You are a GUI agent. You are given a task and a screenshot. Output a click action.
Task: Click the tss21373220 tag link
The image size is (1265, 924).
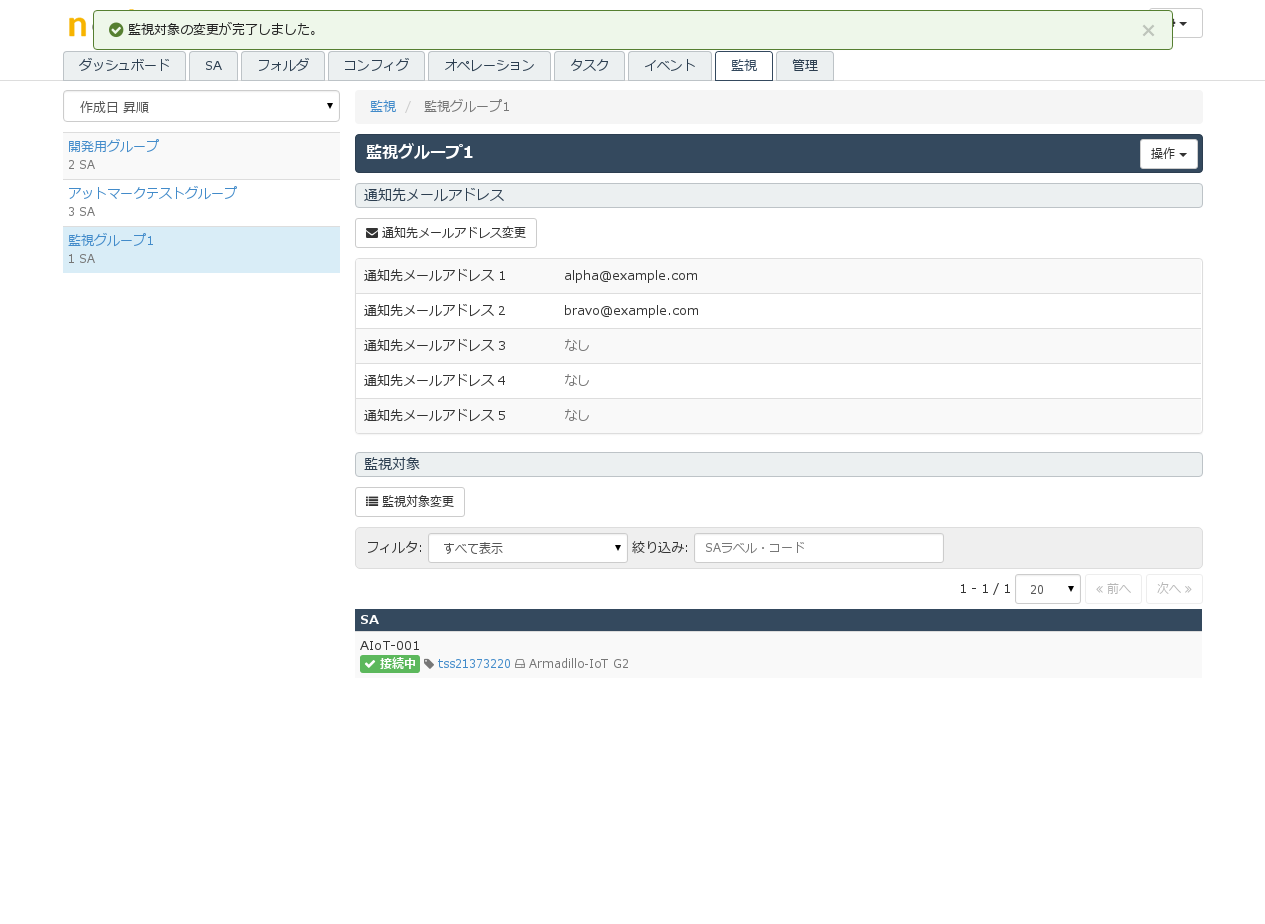pyautogui.click(x=474, y=664)
